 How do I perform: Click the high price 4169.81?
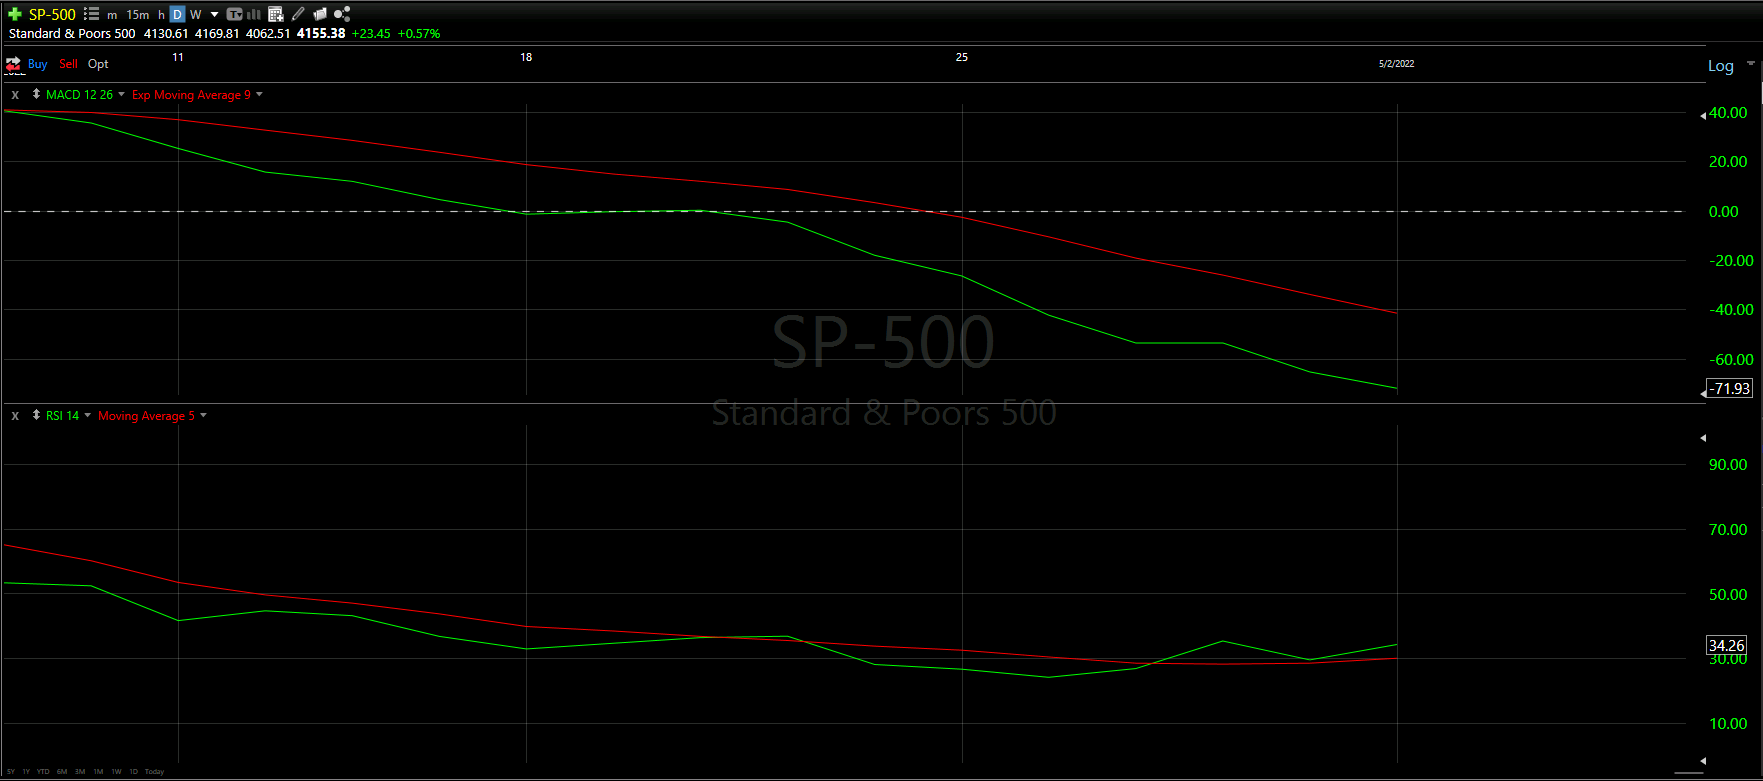pyautogui.click(x=217, y=33)
